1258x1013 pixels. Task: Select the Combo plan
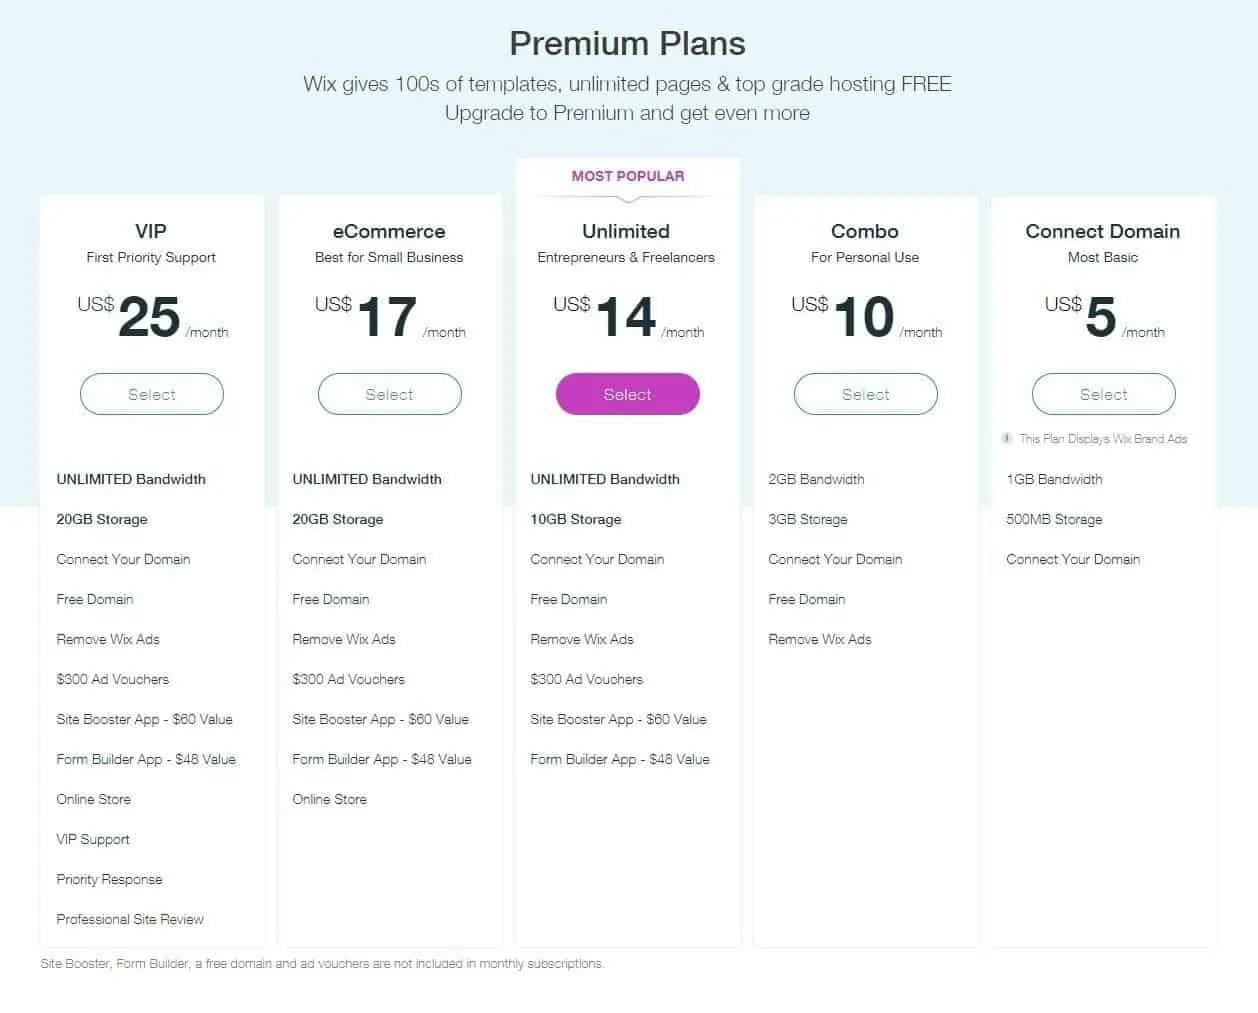[865, 394]
